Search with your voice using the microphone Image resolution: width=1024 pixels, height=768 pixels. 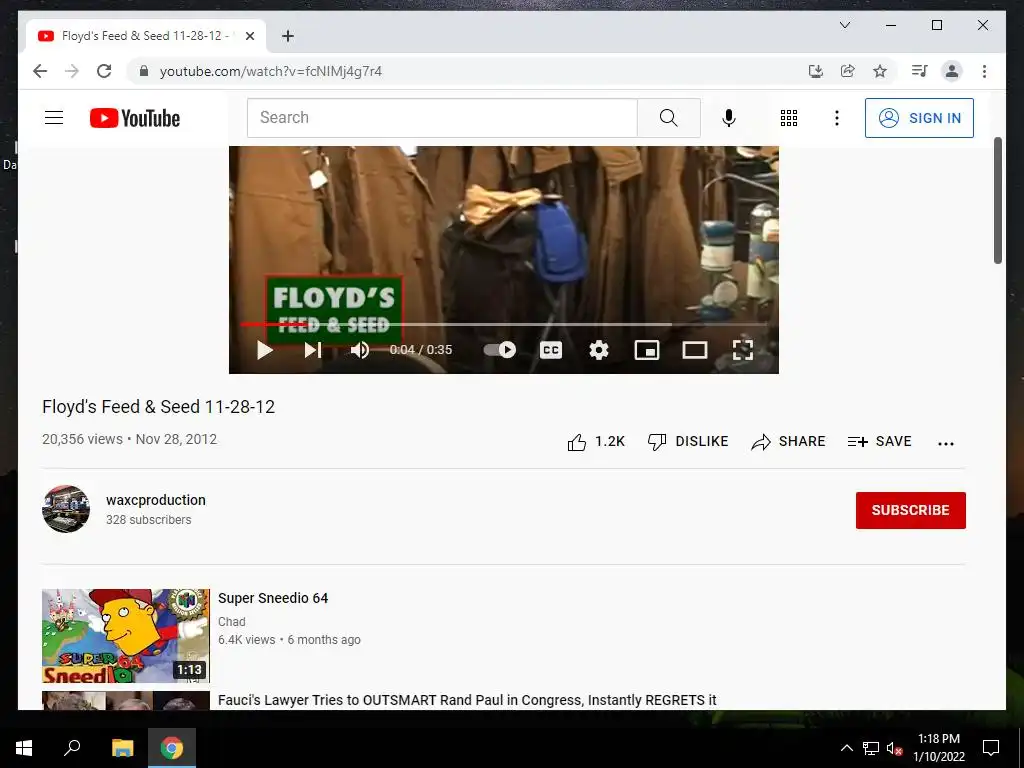(729, 118)
